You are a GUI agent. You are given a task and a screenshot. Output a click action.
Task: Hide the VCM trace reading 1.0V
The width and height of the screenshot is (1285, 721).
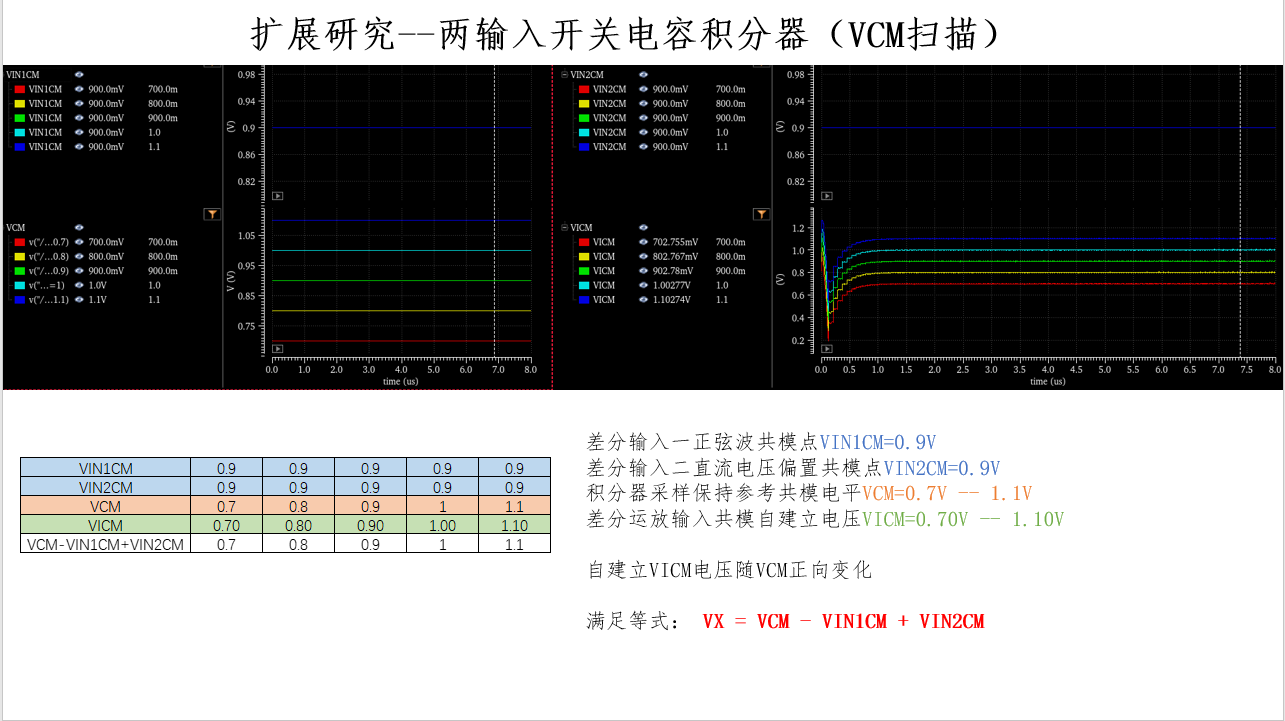[79, 285]
